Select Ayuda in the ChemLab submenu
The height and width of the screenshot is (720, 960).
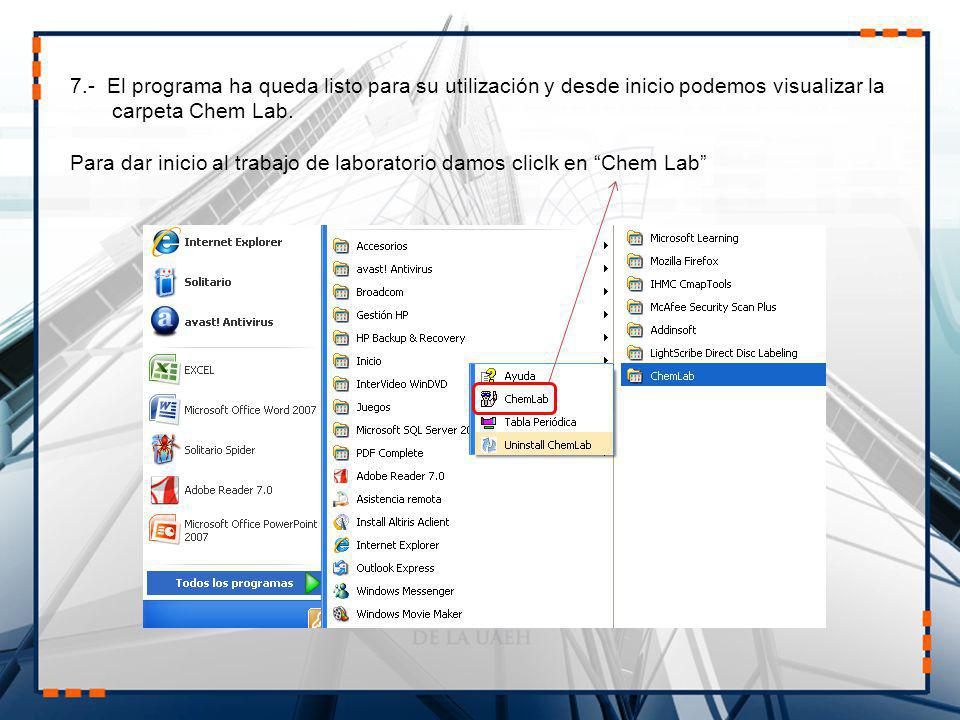(x=544, y=375)
